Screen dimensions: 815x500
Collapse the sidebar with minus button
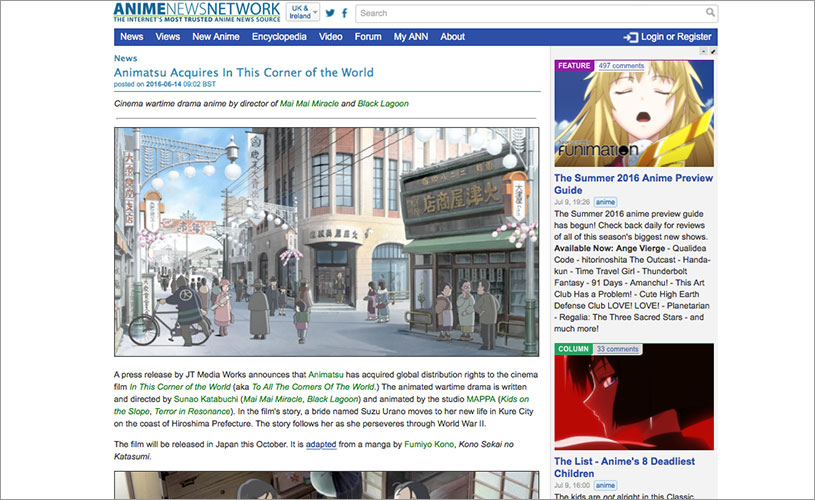[x=703, y=51]
